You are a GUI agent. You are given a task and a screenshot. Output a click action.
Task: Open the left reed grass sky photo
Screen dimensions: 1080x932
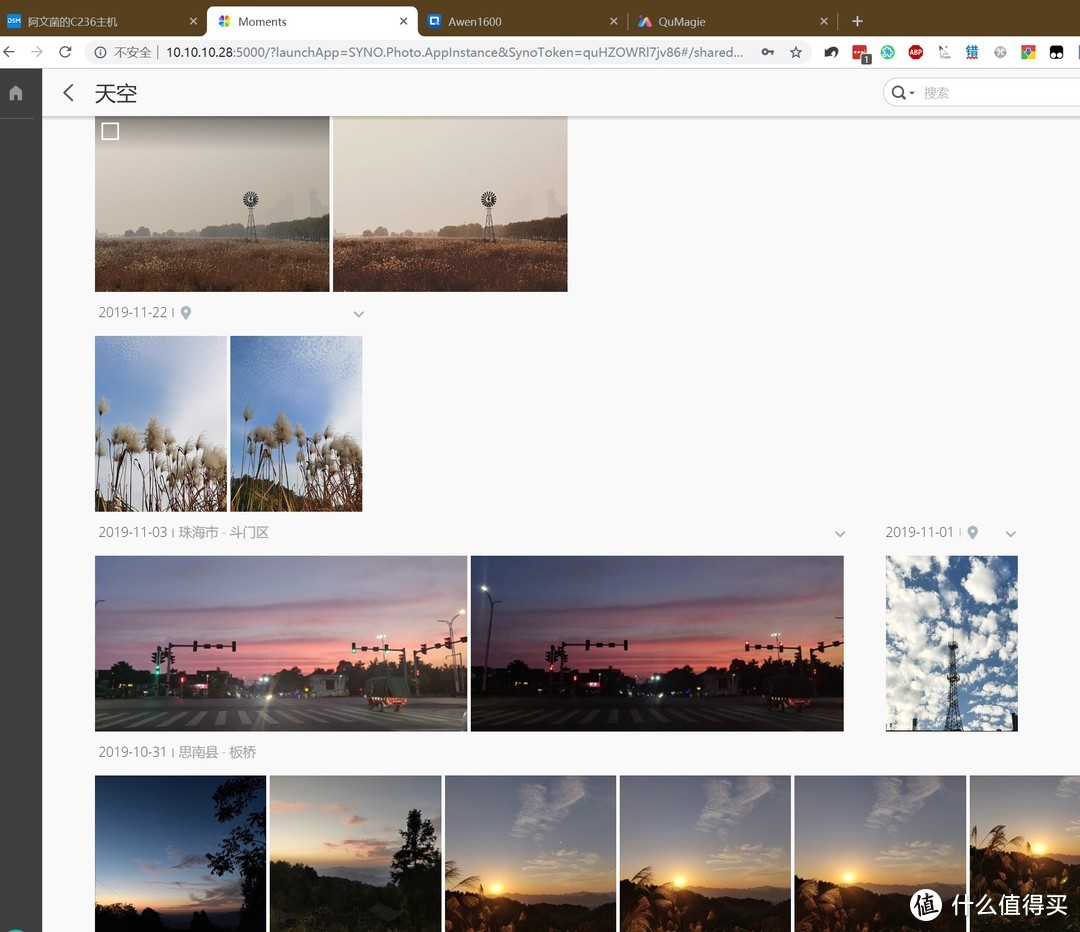(161, 424)
